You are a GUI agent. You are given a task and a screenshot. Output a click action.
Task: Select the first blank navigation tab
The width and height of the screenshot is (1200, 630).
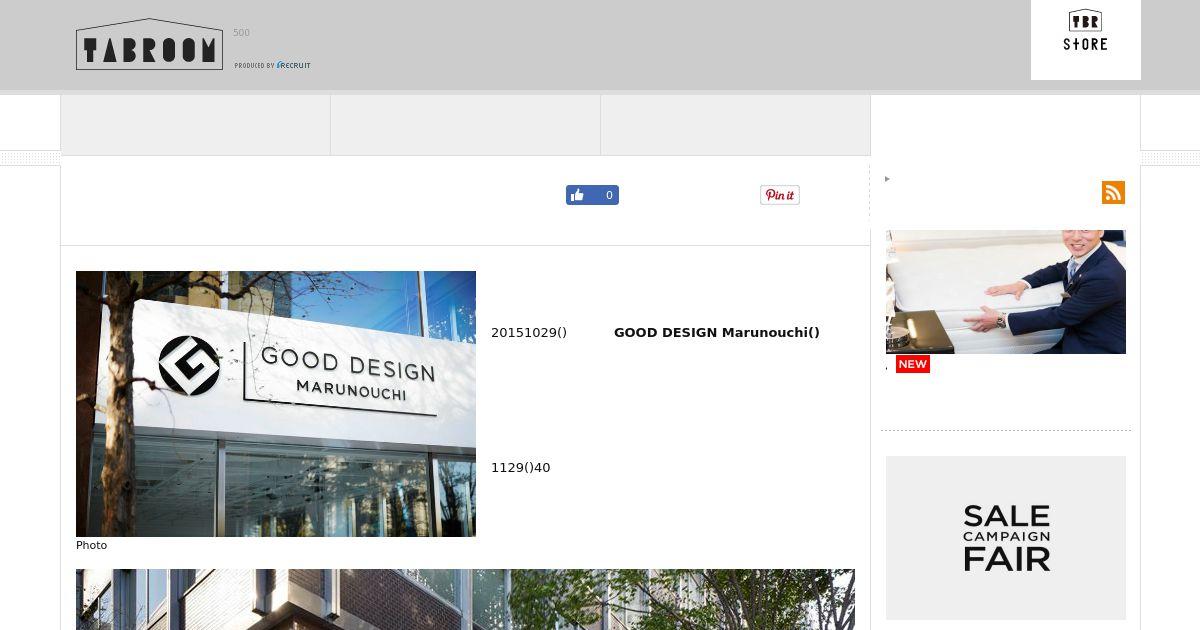coord(195,125)
